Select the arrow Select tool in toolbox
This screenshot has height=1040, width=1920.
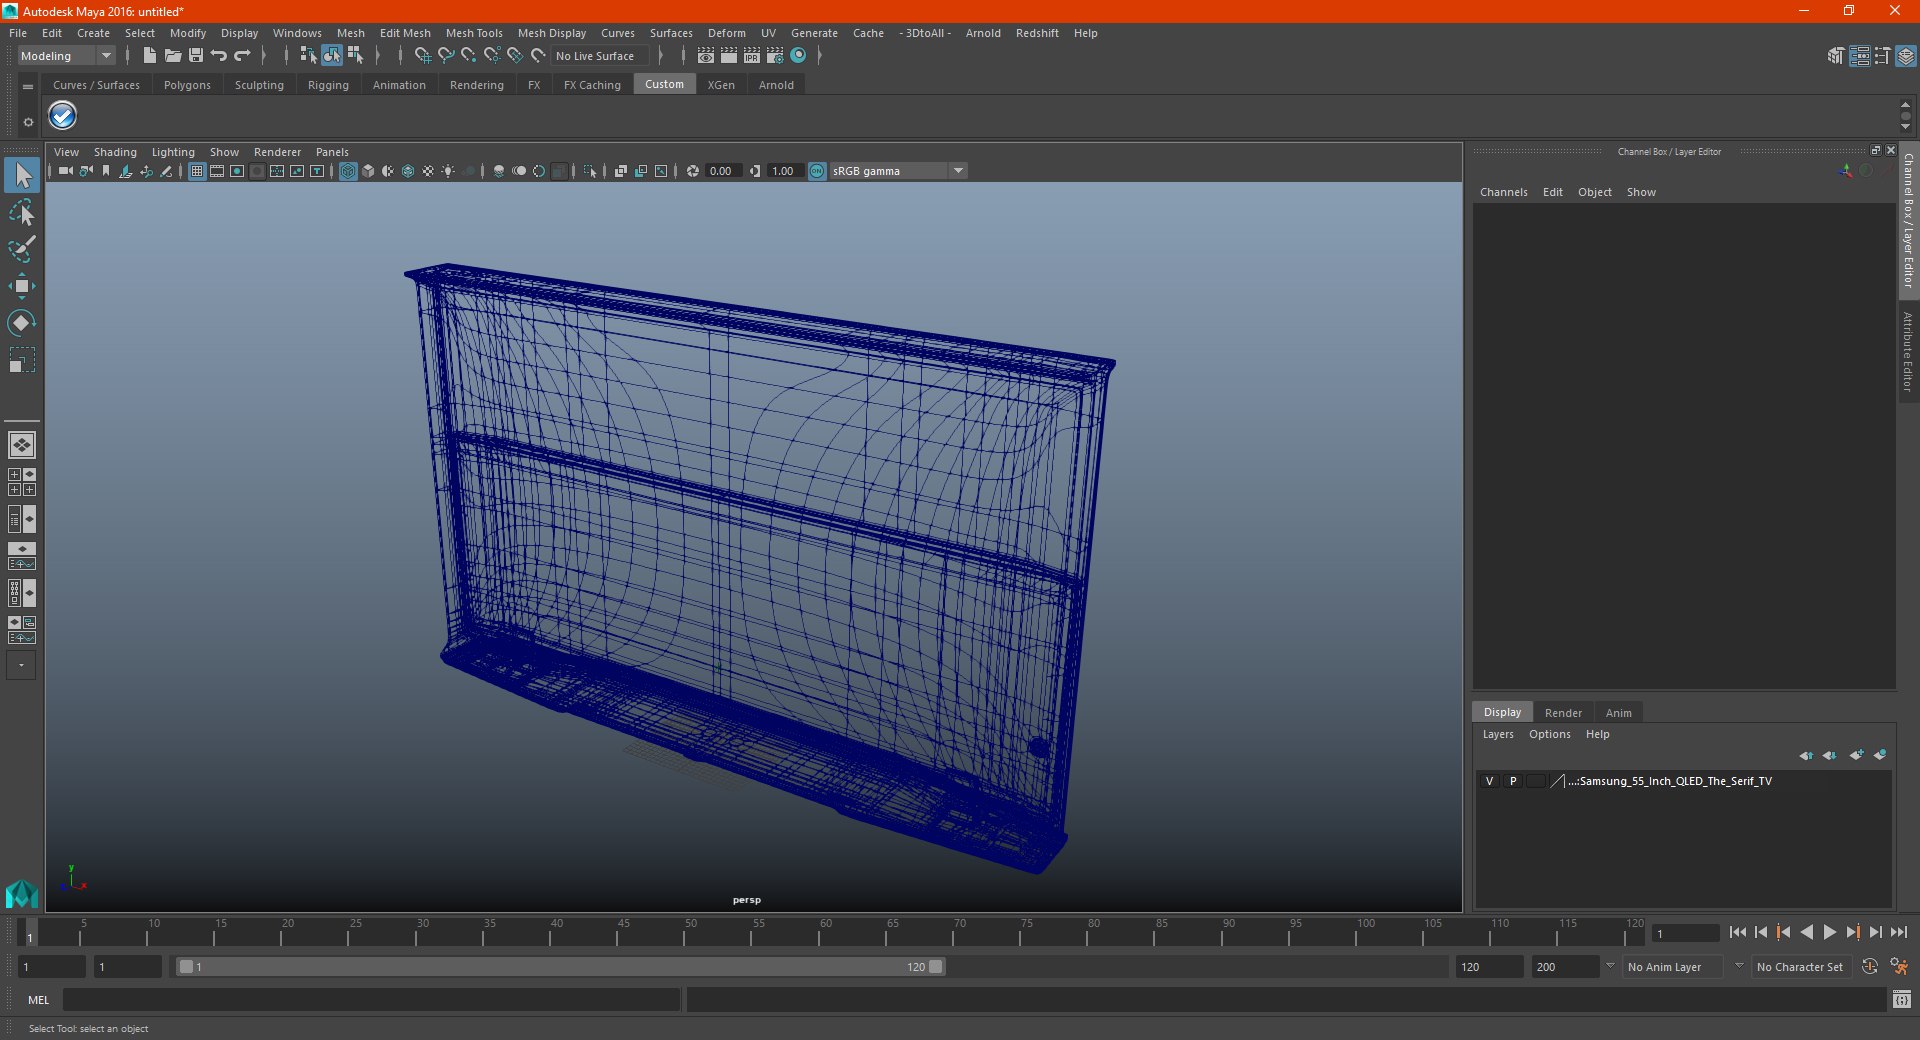click(22, 176)
